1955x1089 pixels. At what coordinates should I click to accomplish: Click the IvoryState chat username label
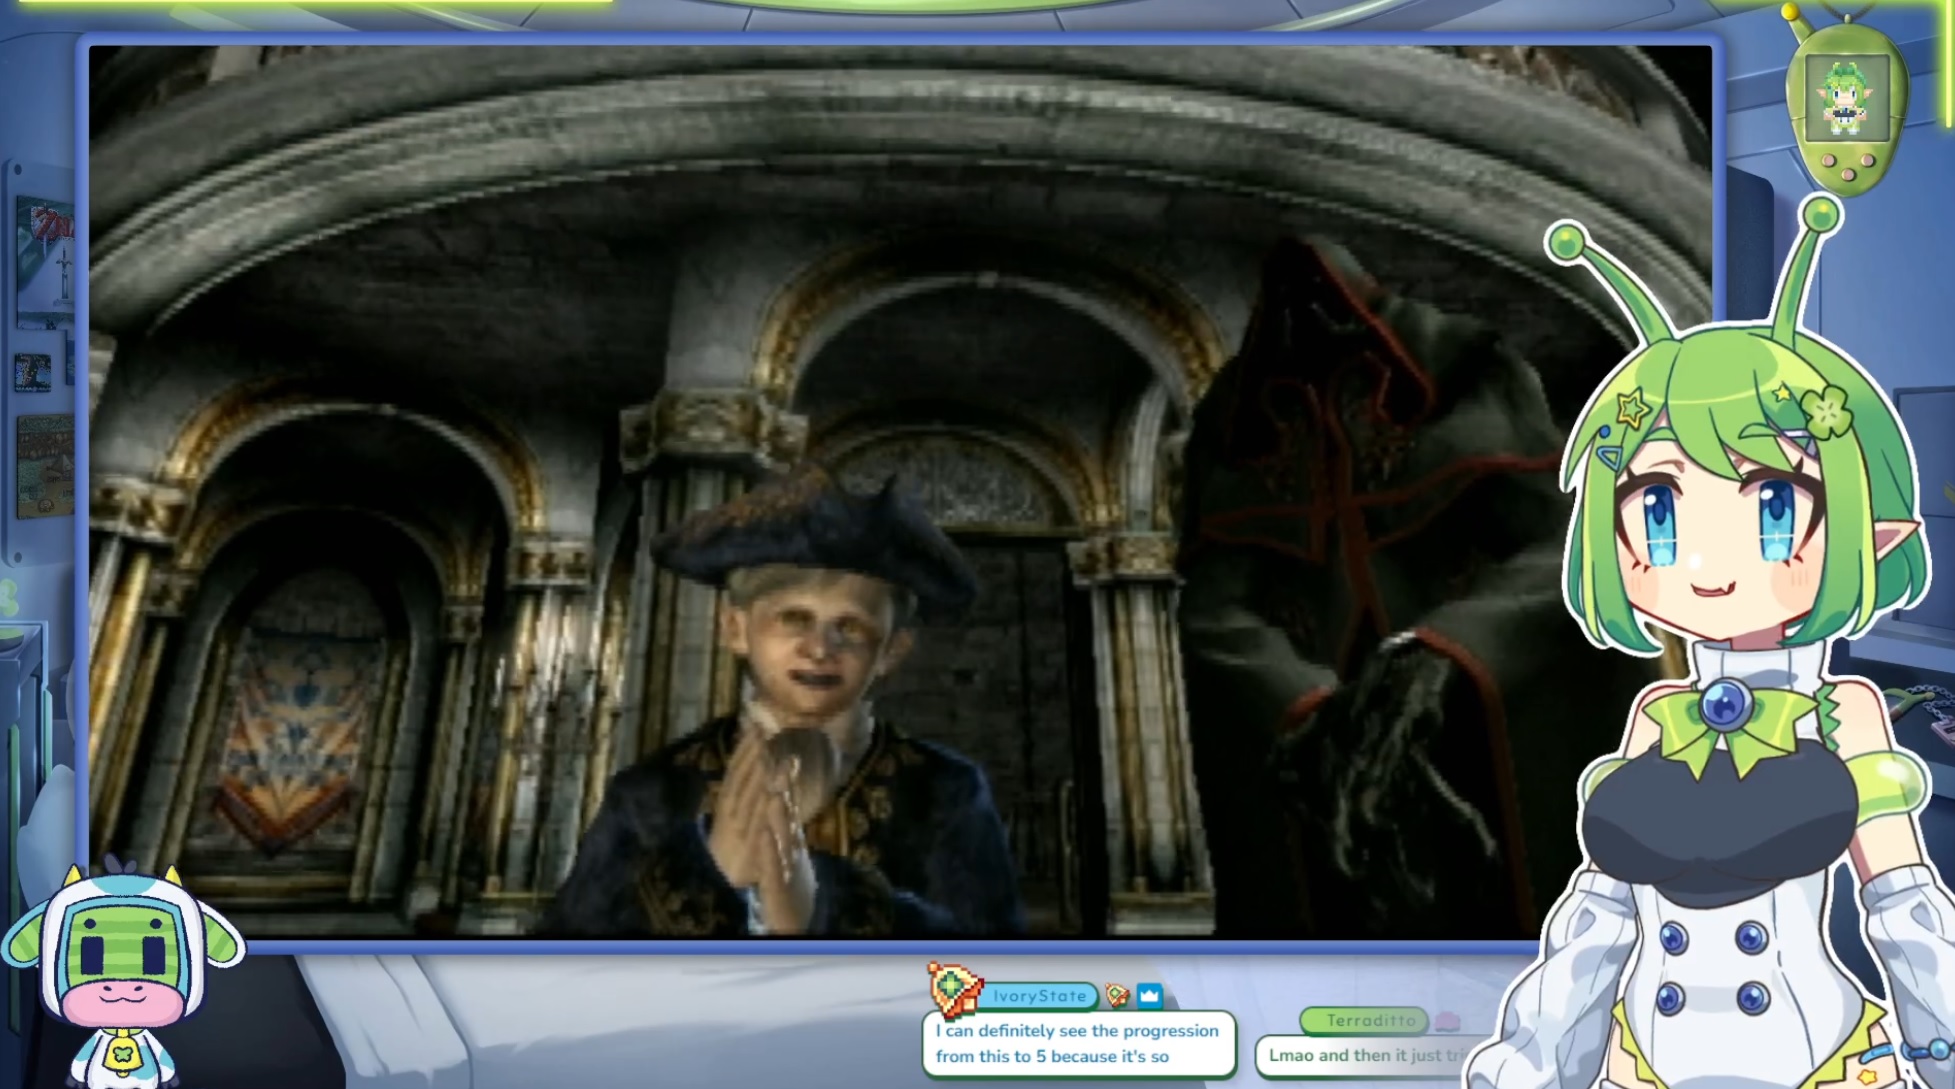pos(1039,996)
